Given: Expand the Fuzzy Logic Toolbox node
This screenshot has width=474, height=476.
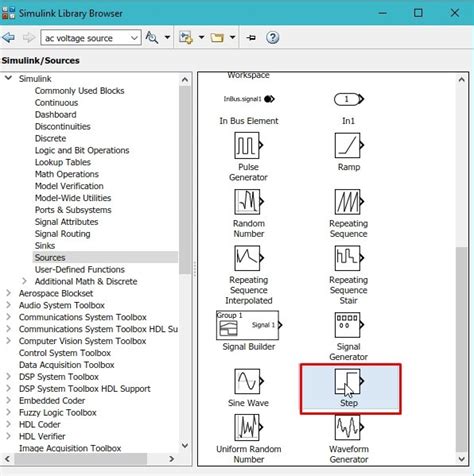Looking at the screenshot, I should pos(8,412).
